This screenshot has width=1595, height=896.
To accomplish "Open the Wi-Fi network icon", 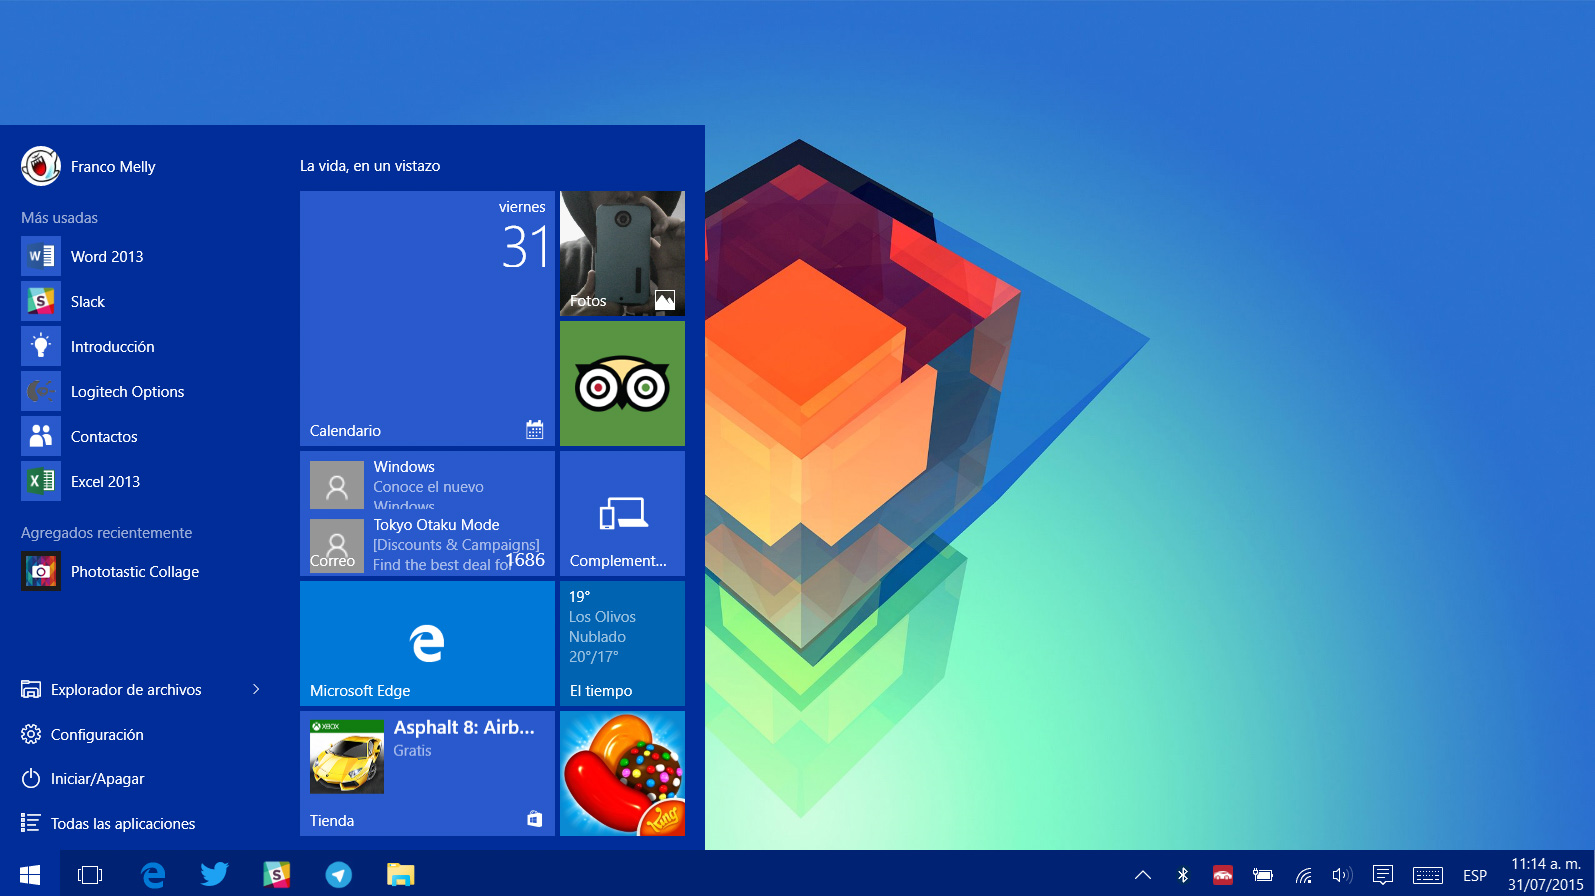I will (1304, 875).
